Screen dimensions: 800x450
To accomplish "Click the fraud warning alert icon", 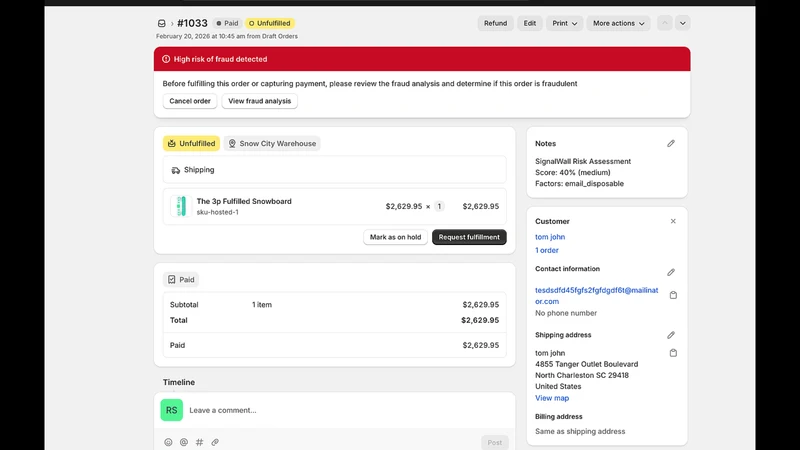I will pos(166,59).
